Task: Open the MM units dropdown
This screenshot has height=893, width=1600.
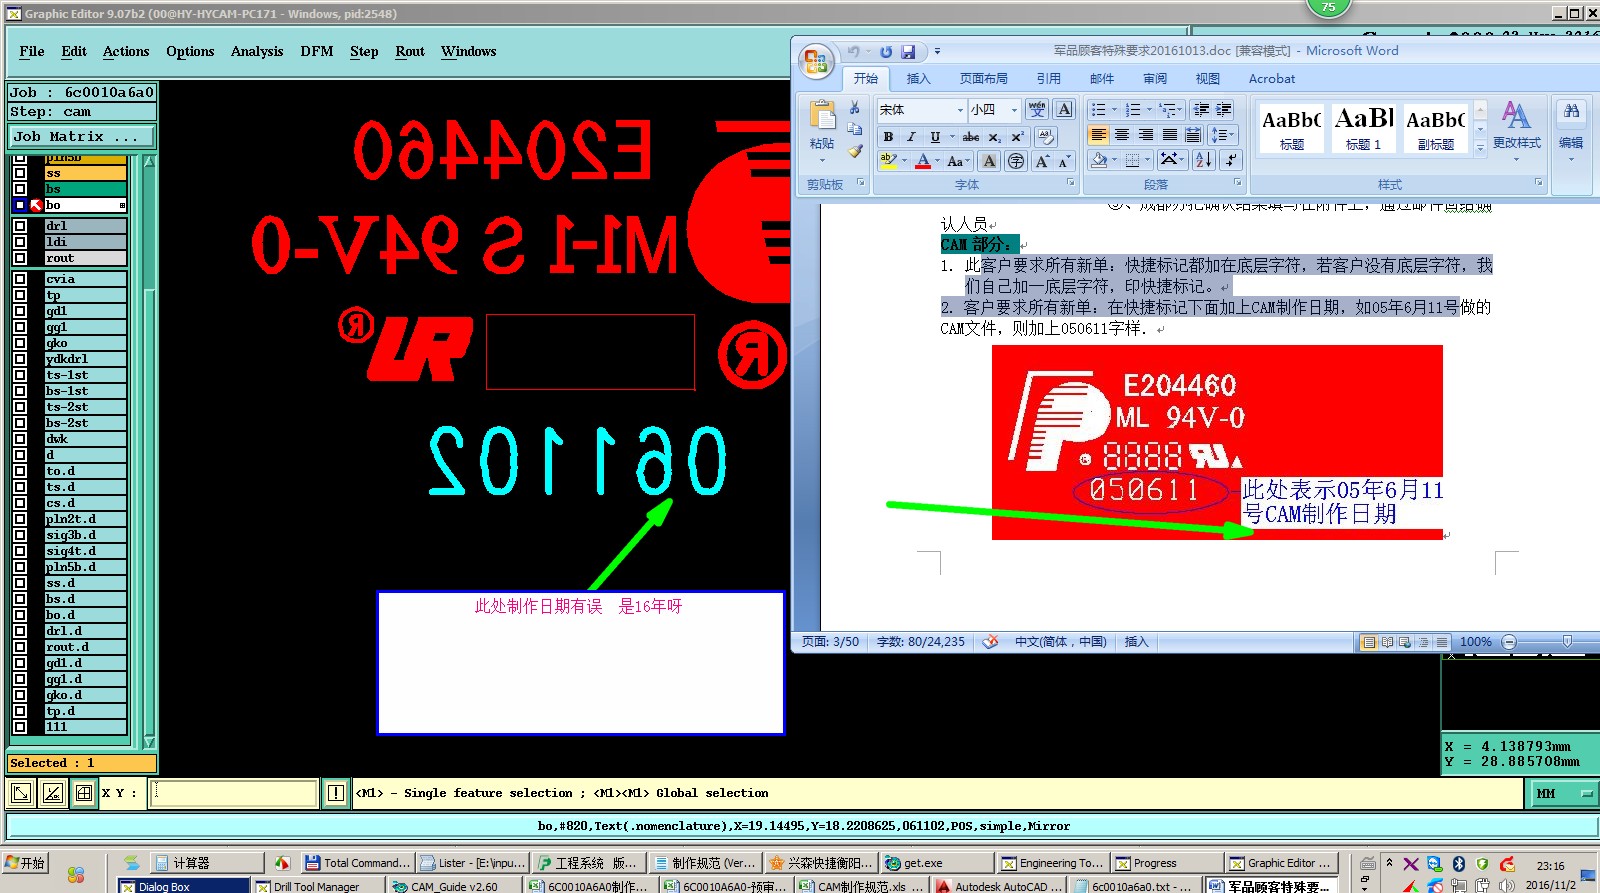Action: pyautogui.click(x=1563, y=793)
